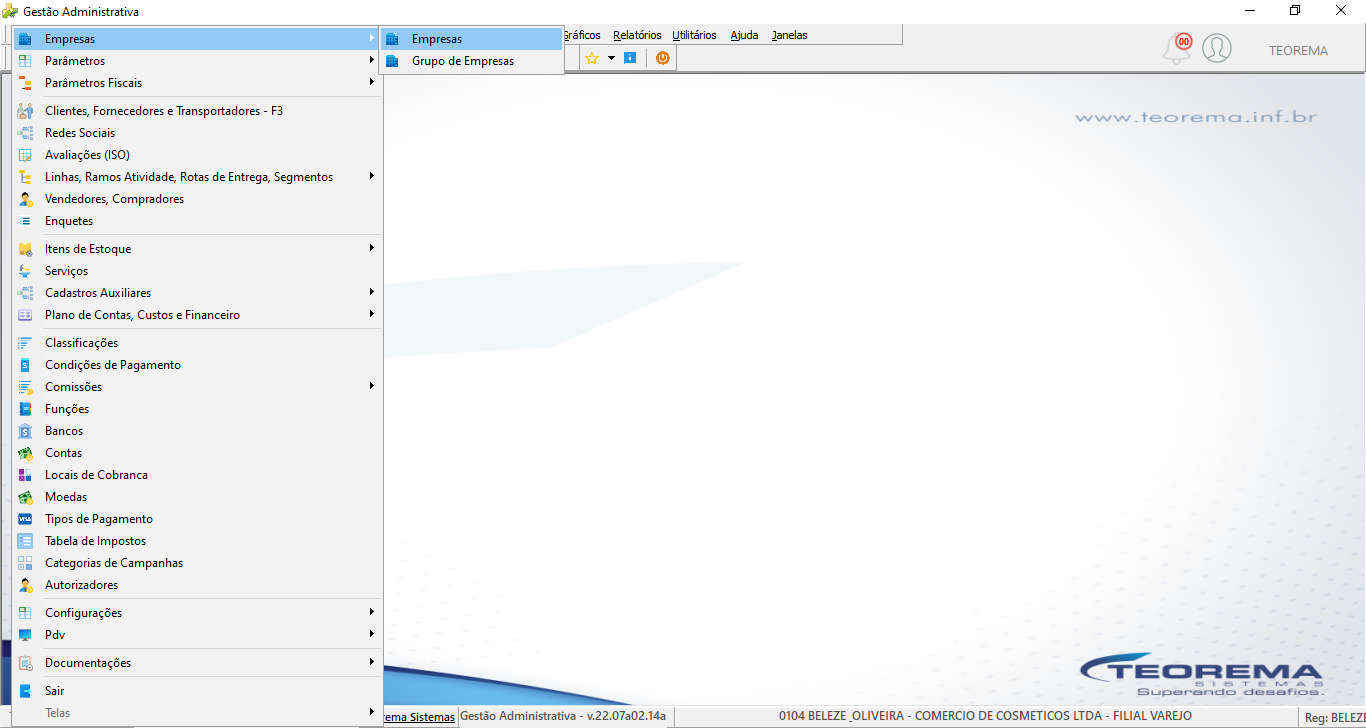Click the Grupo de Empresas icon
Viewport: 1366px width, 728px height.
coord(392,61)
